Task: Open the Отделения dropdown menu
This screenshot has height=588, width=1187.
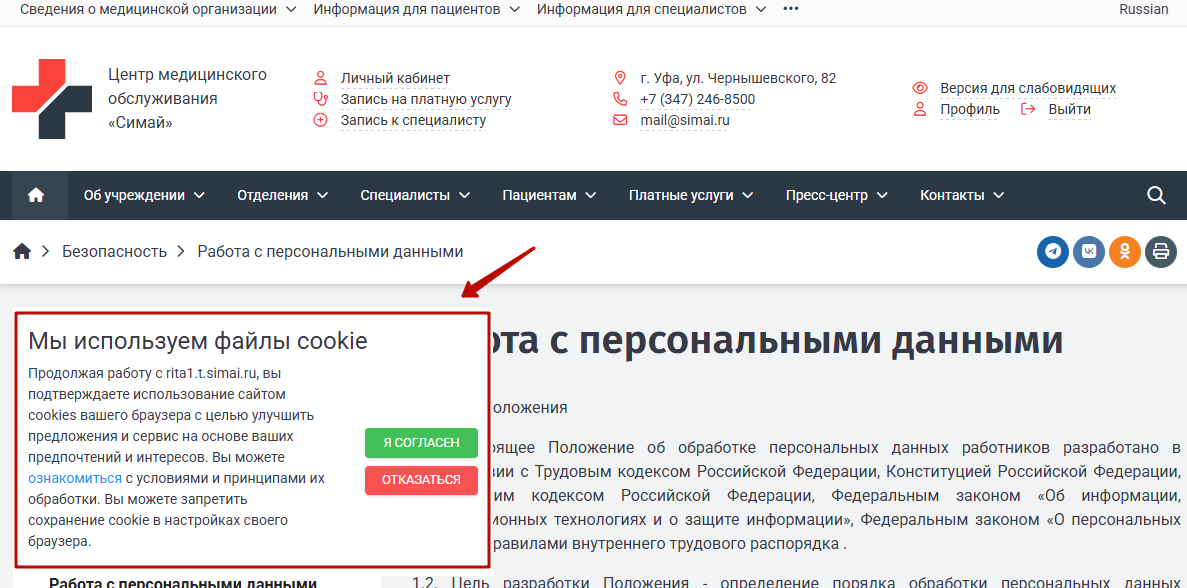Action: tap(282, 195)
